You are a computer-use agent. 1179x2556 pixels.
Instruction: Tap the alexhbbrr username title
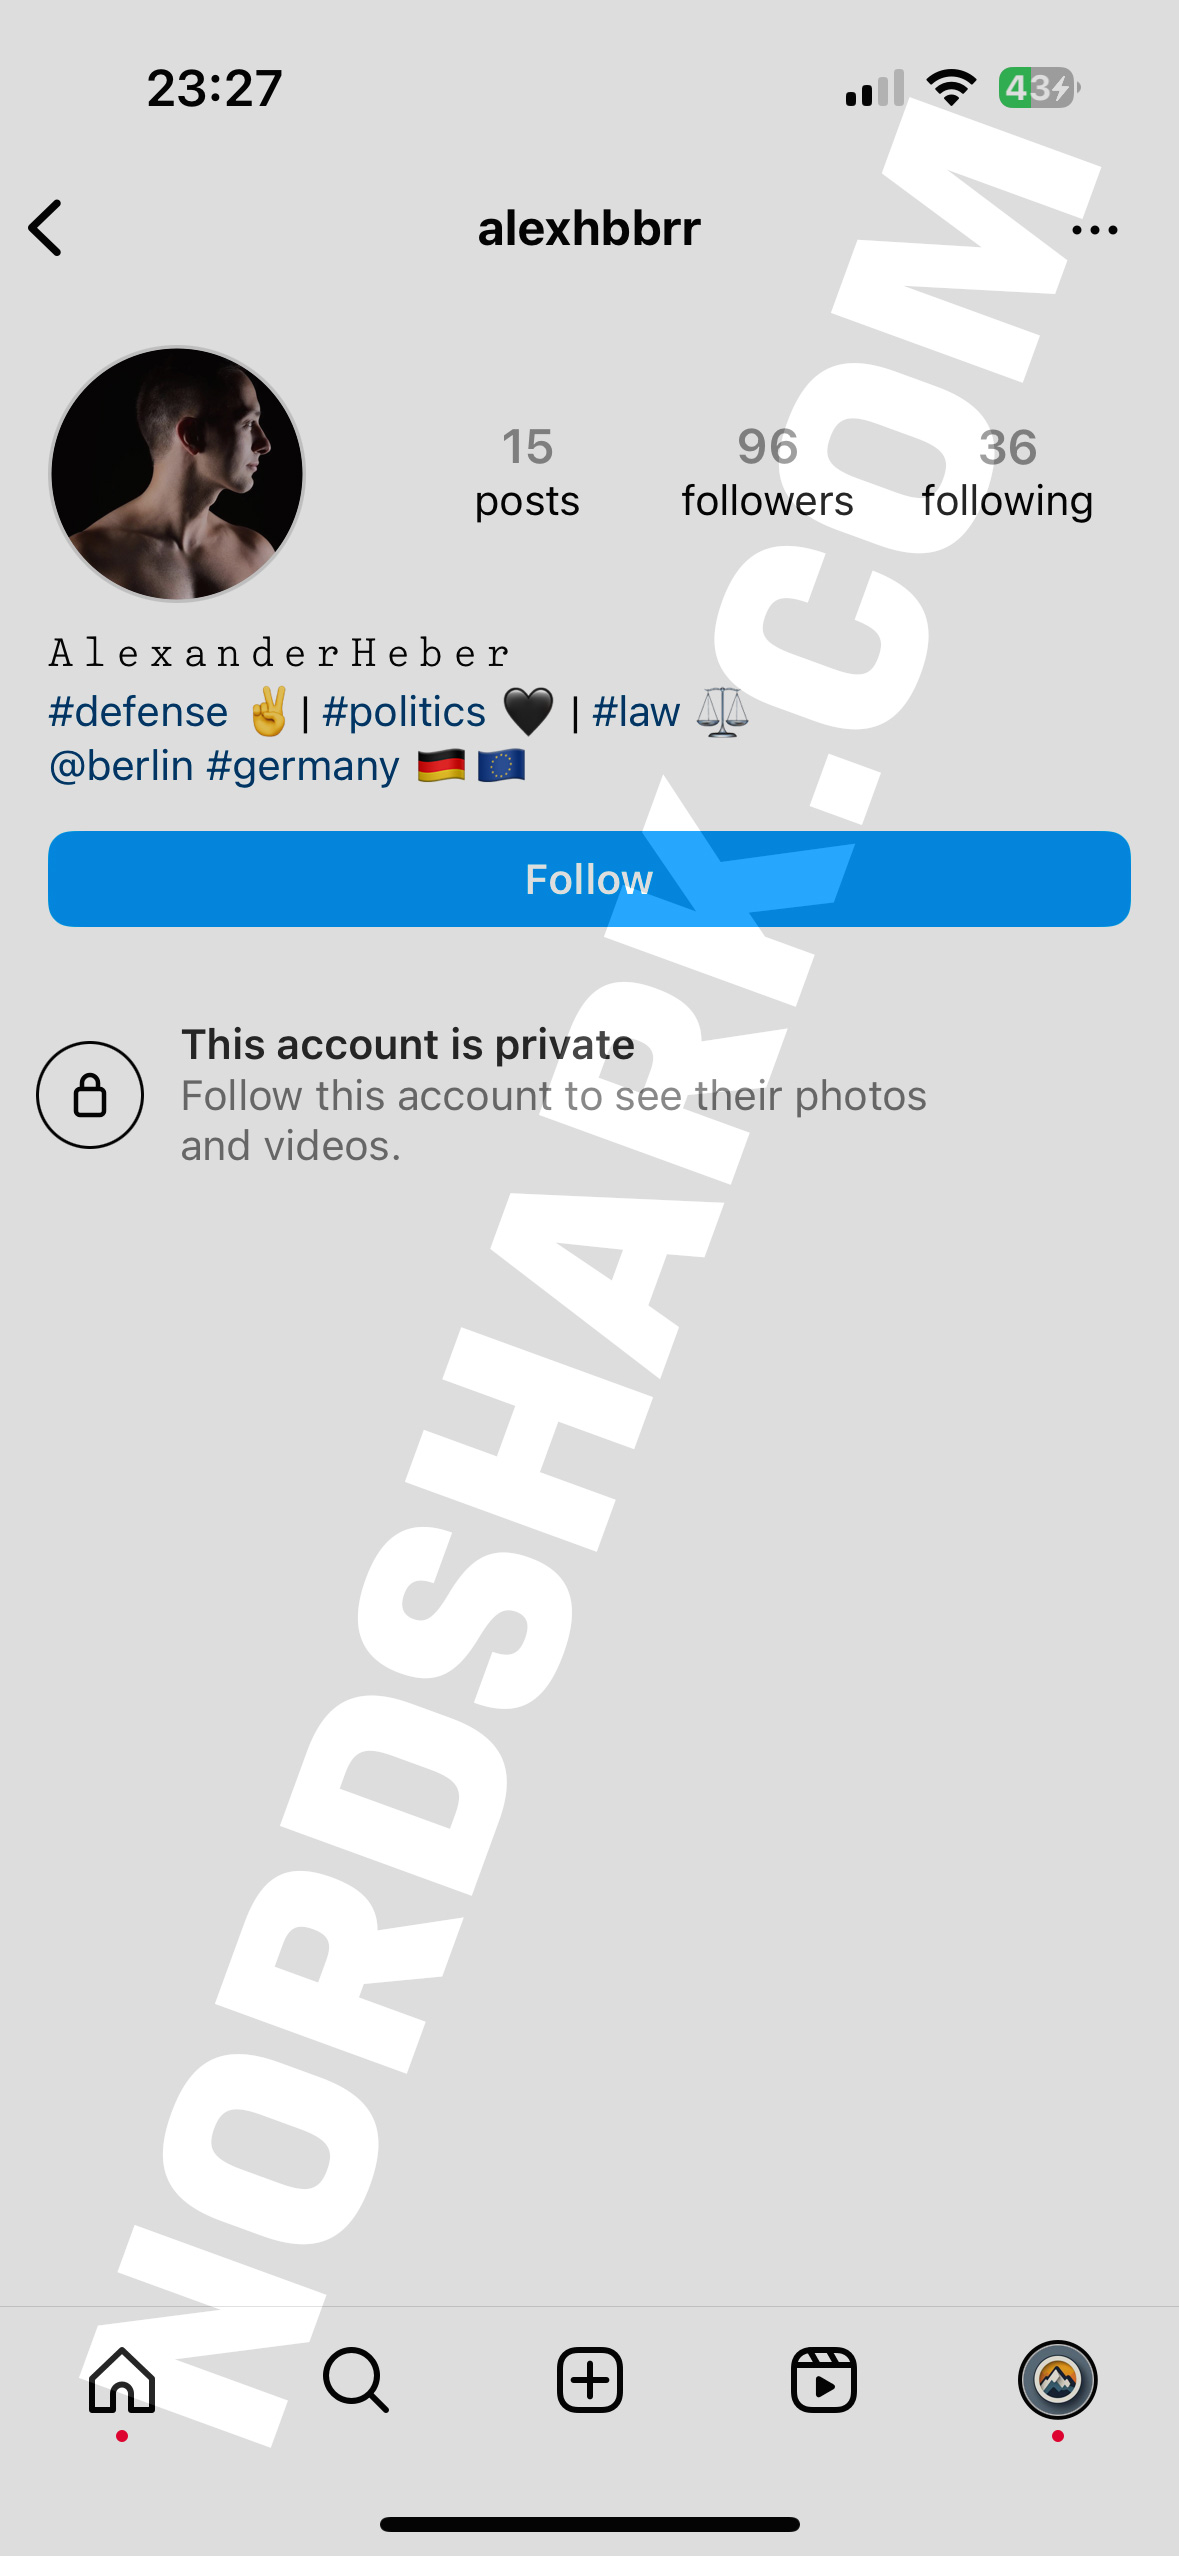[589, 229]
